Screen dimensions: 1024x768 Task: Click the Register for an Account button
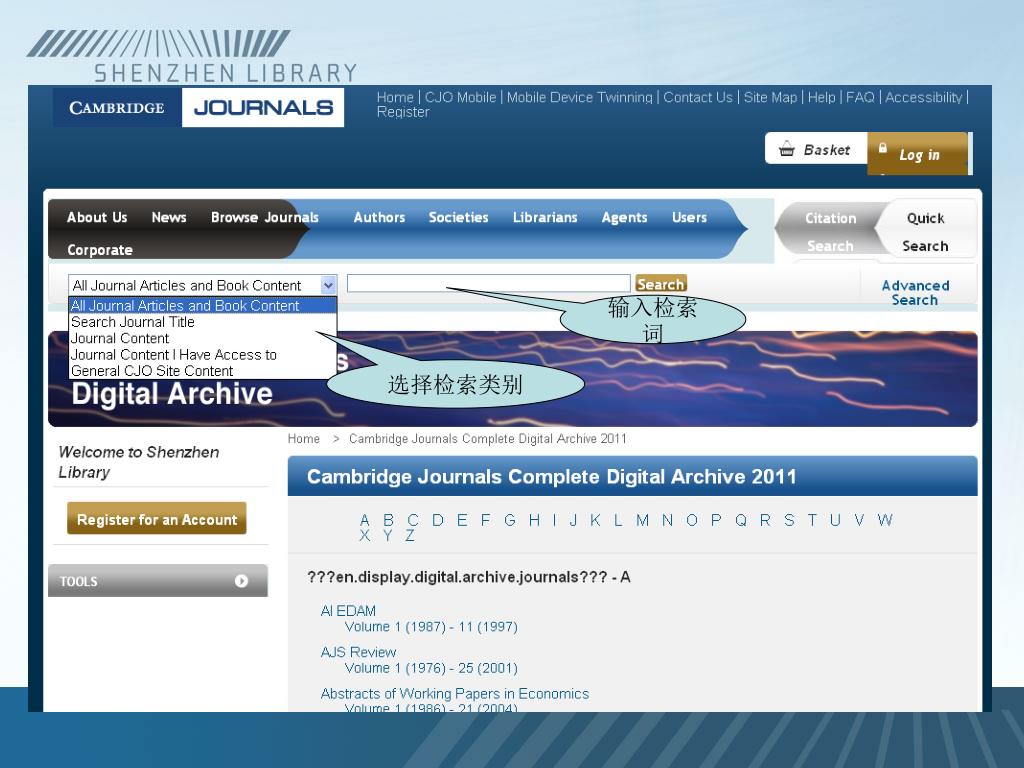tap(157, 519)
